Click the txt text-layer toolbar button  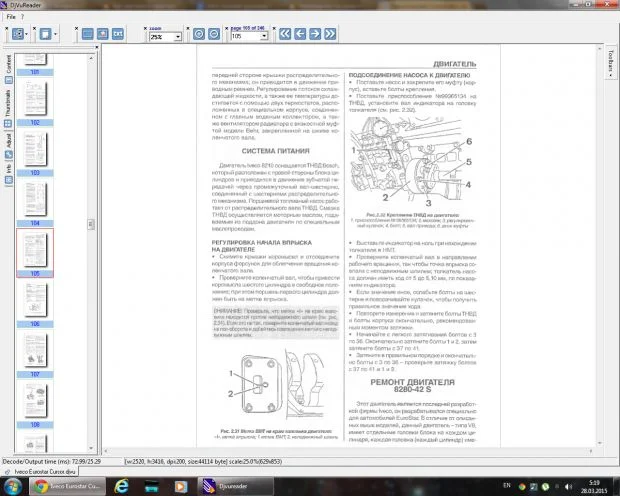pyautogui.click(x=119, y=34)
